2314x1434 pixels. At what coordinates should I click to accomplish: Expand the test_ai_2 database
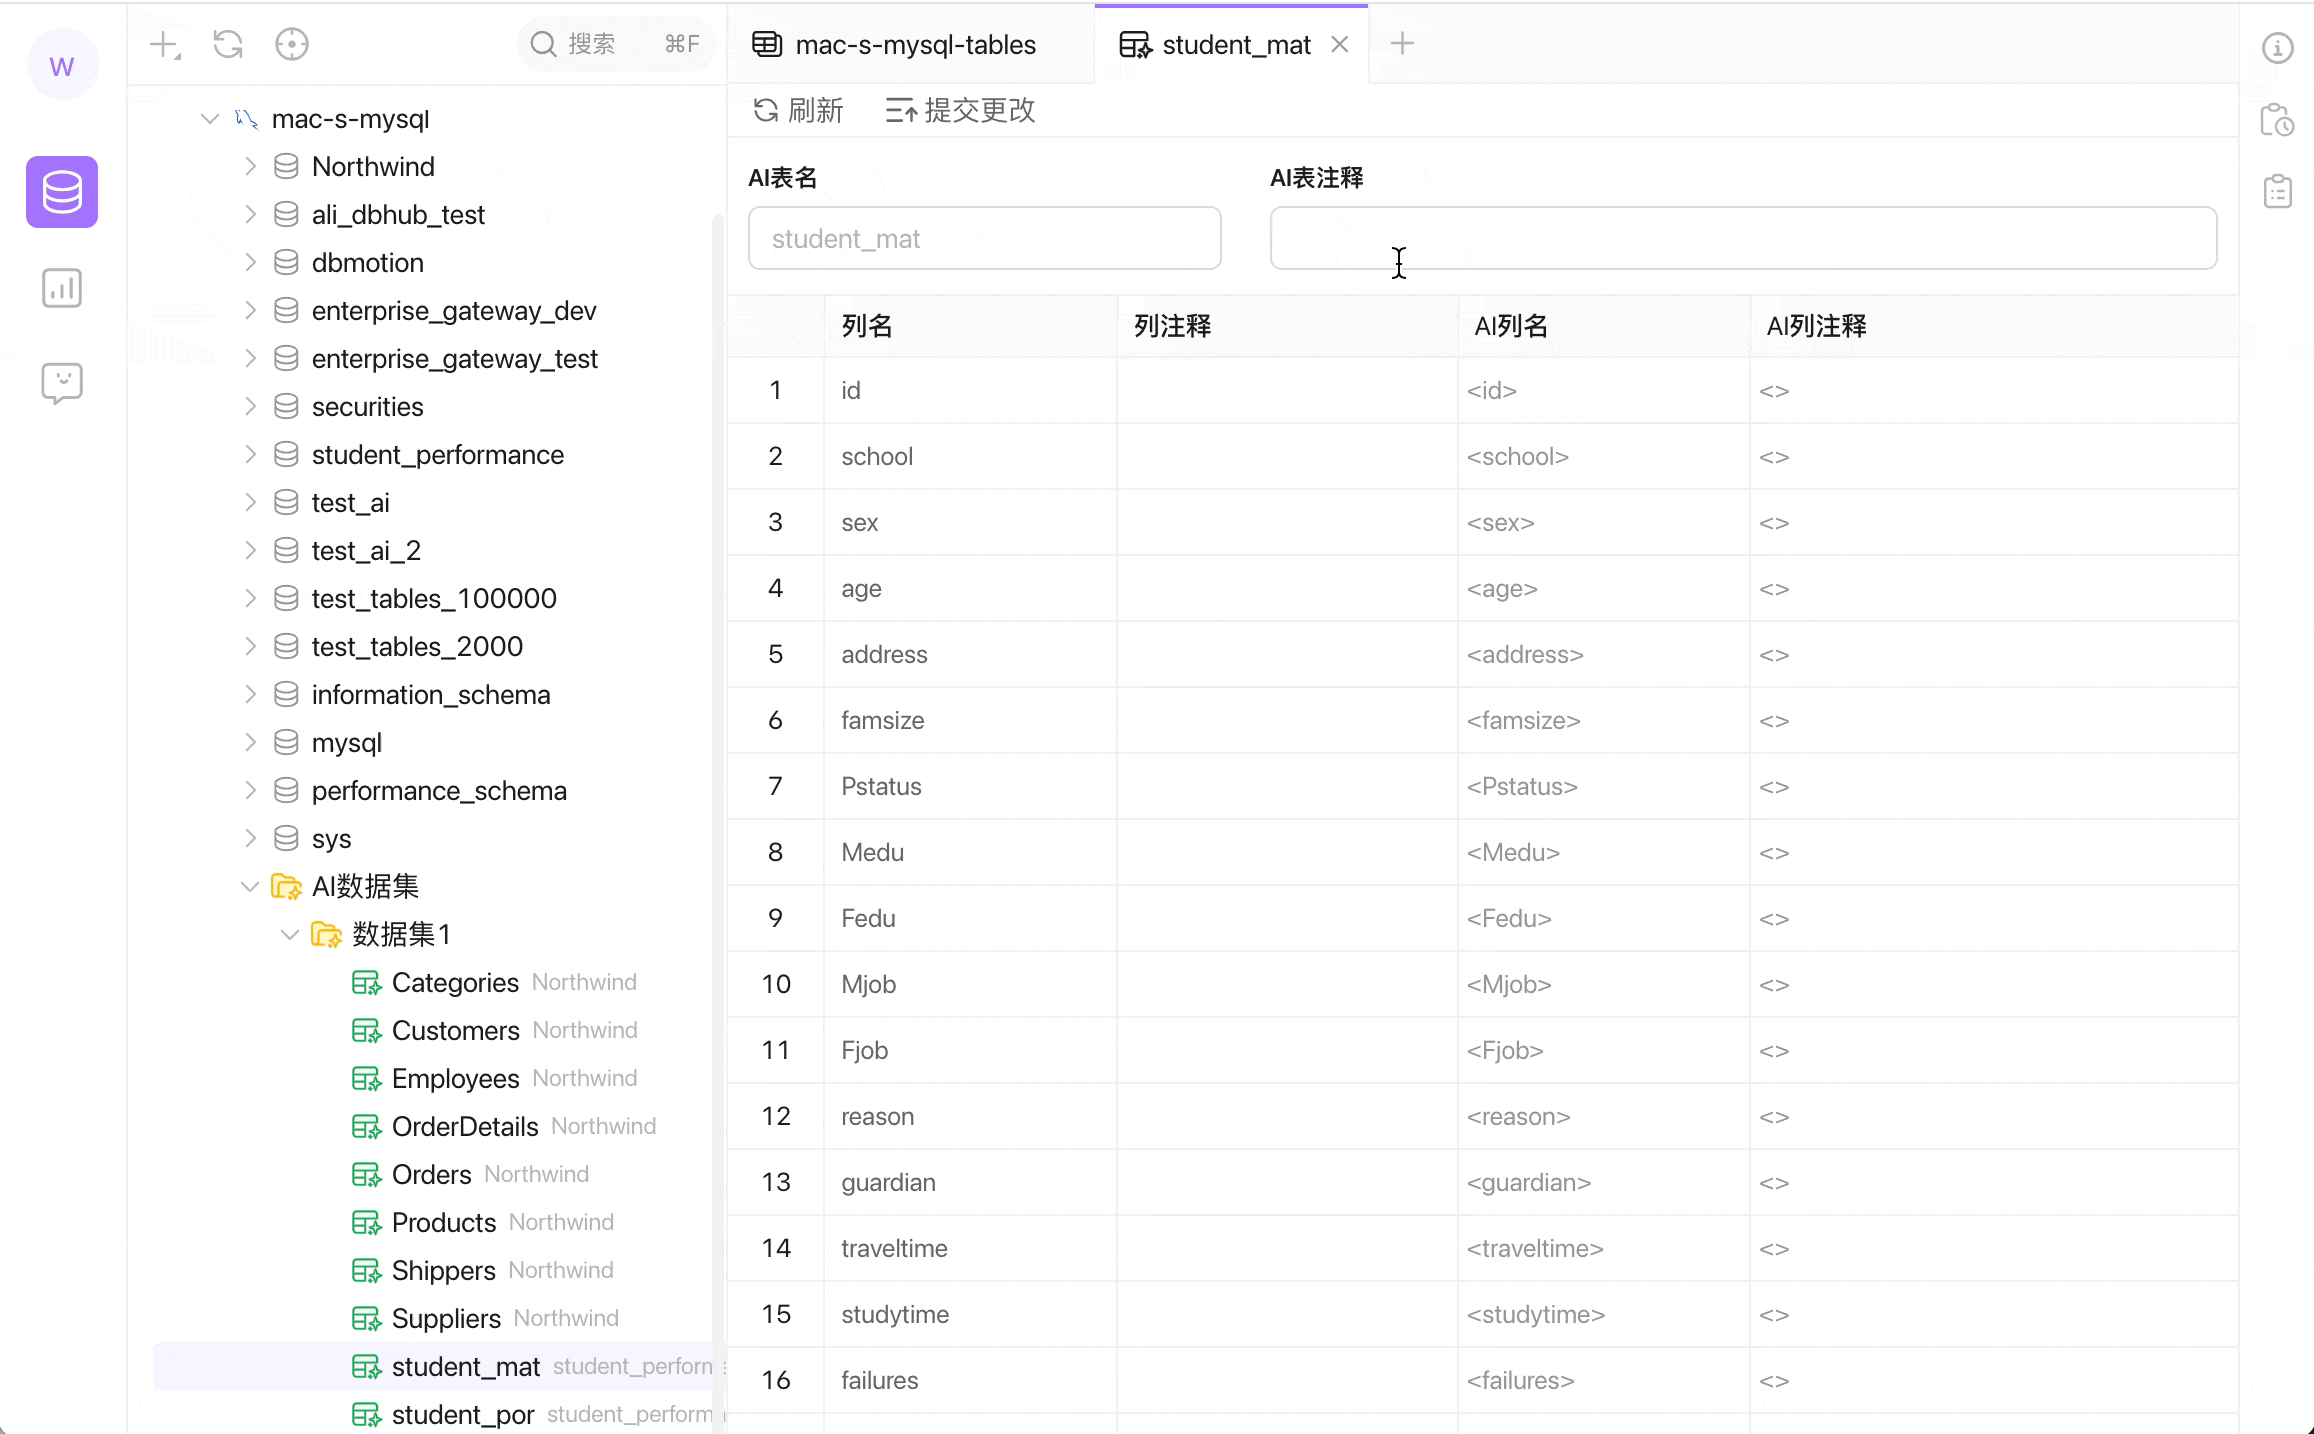pos(250,551)
